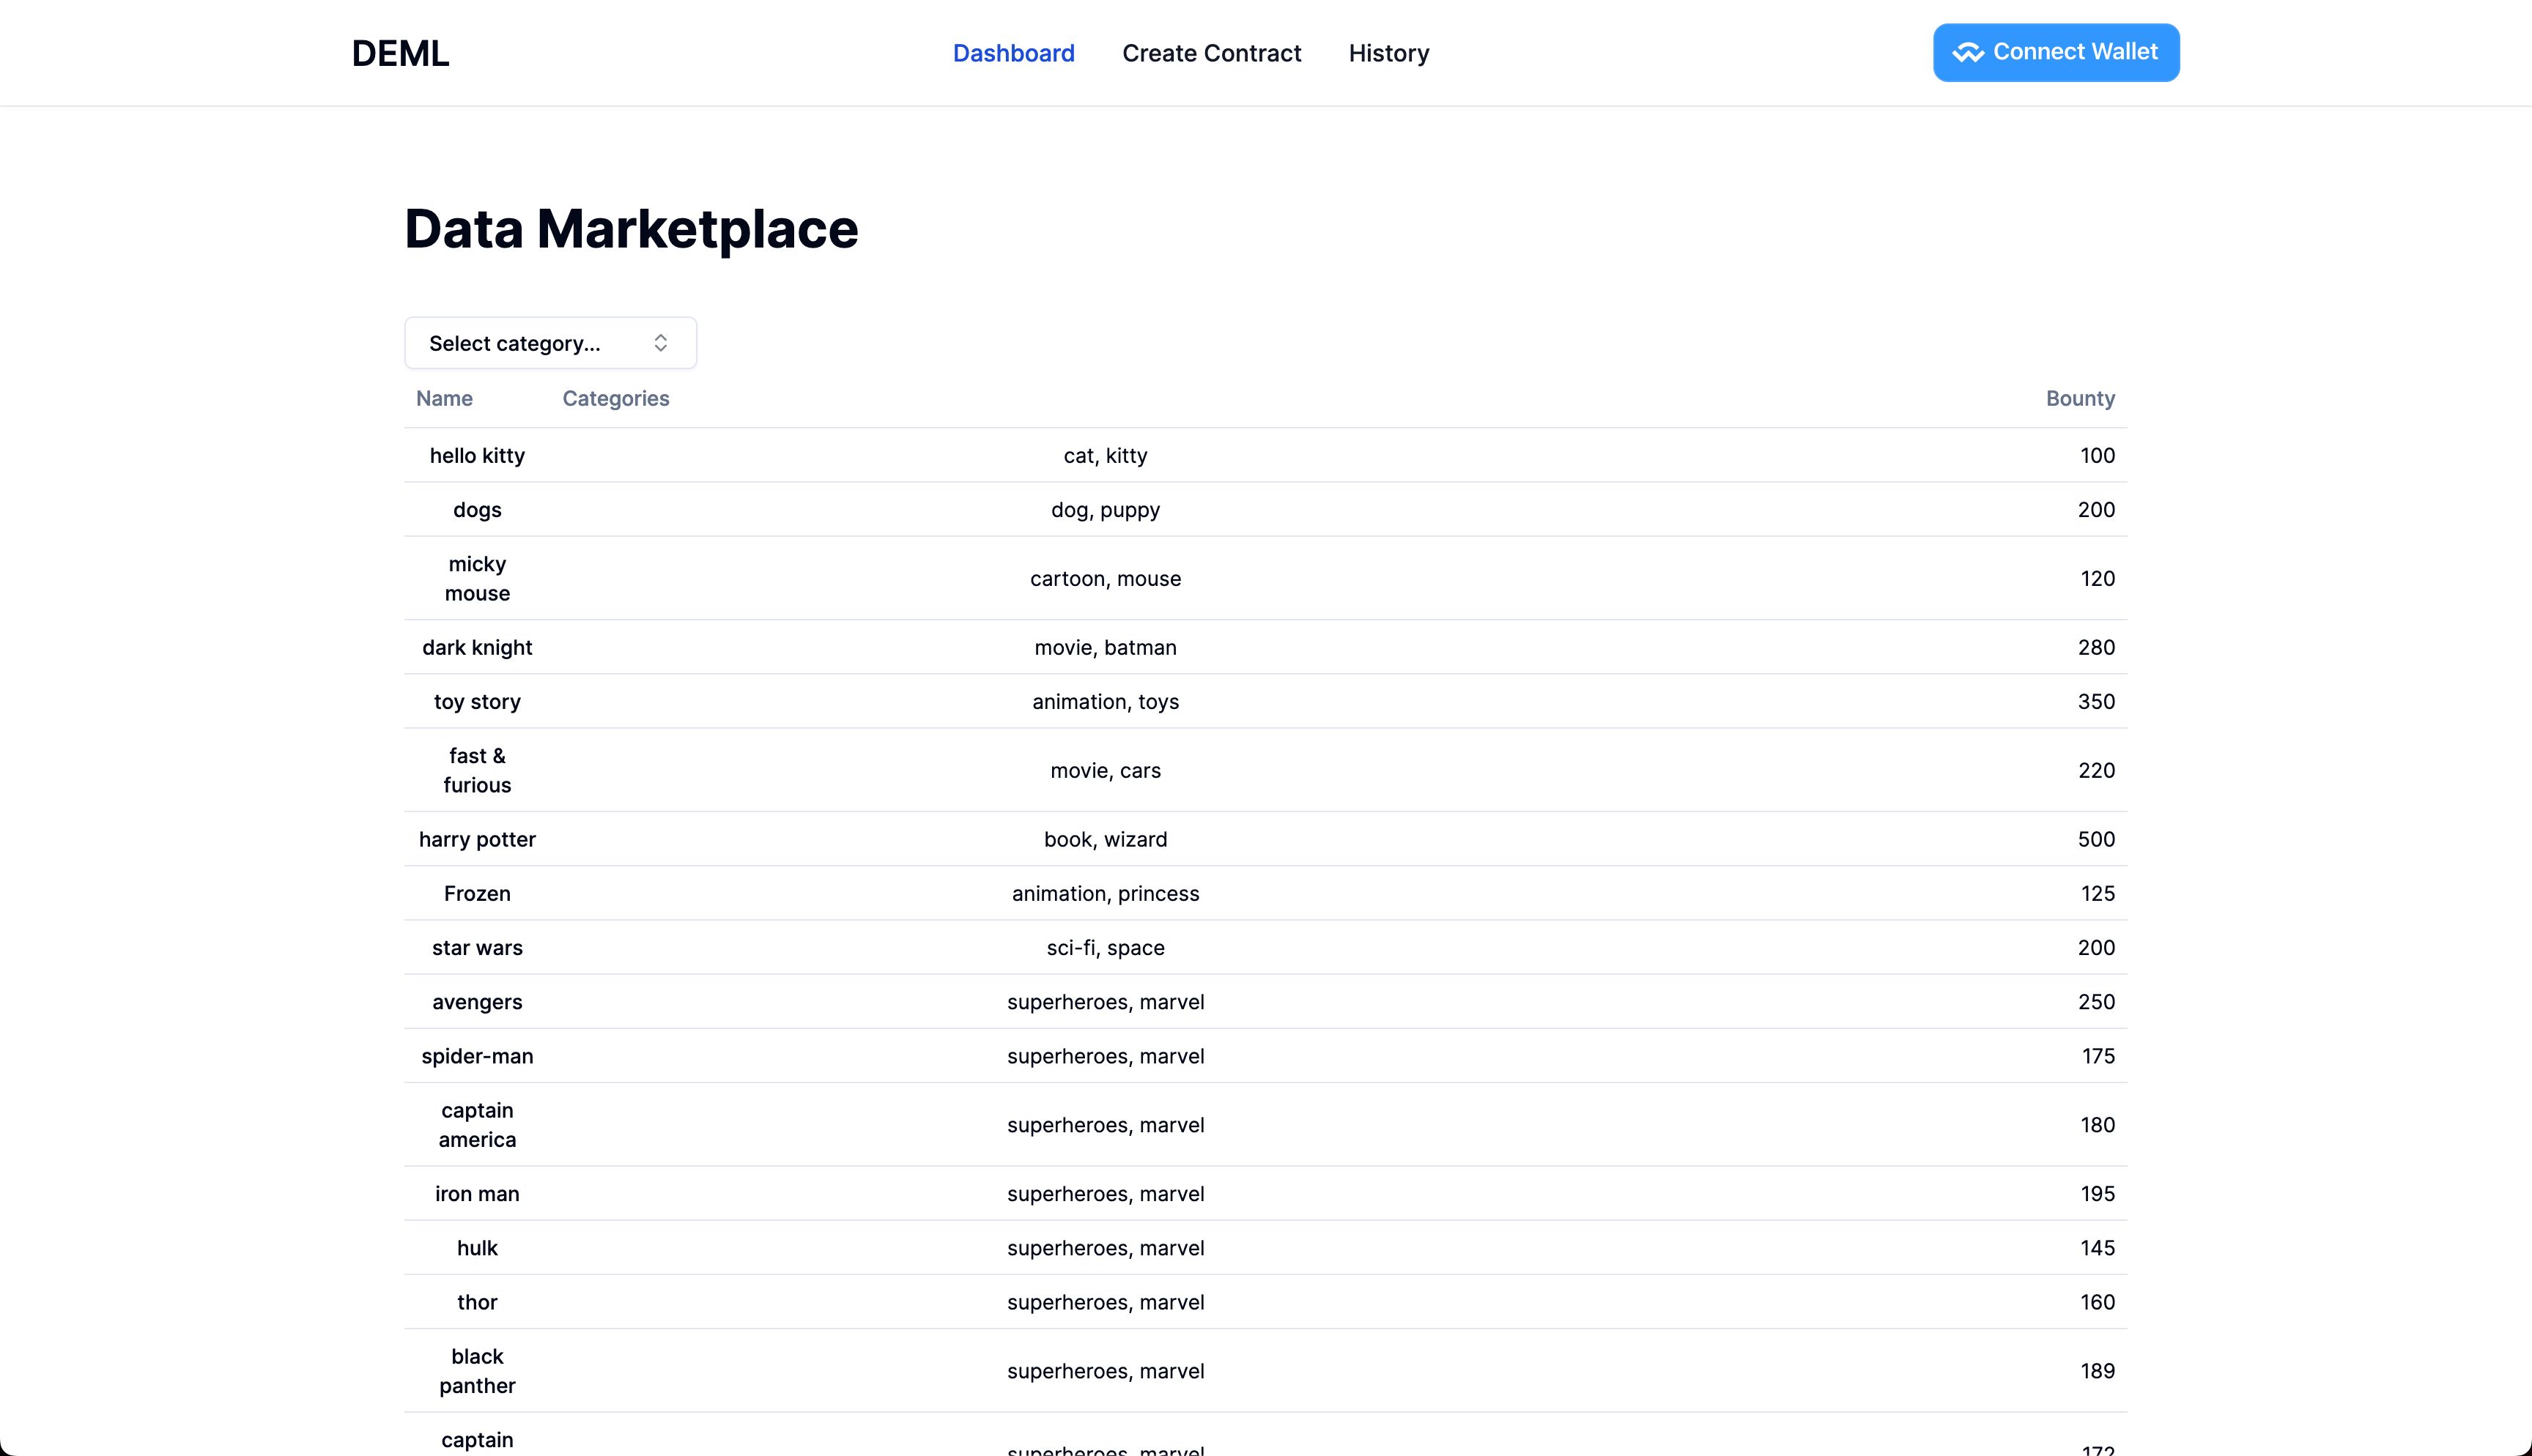
Task: Select the thor bounty 160
Action: coord(2097,1302)
